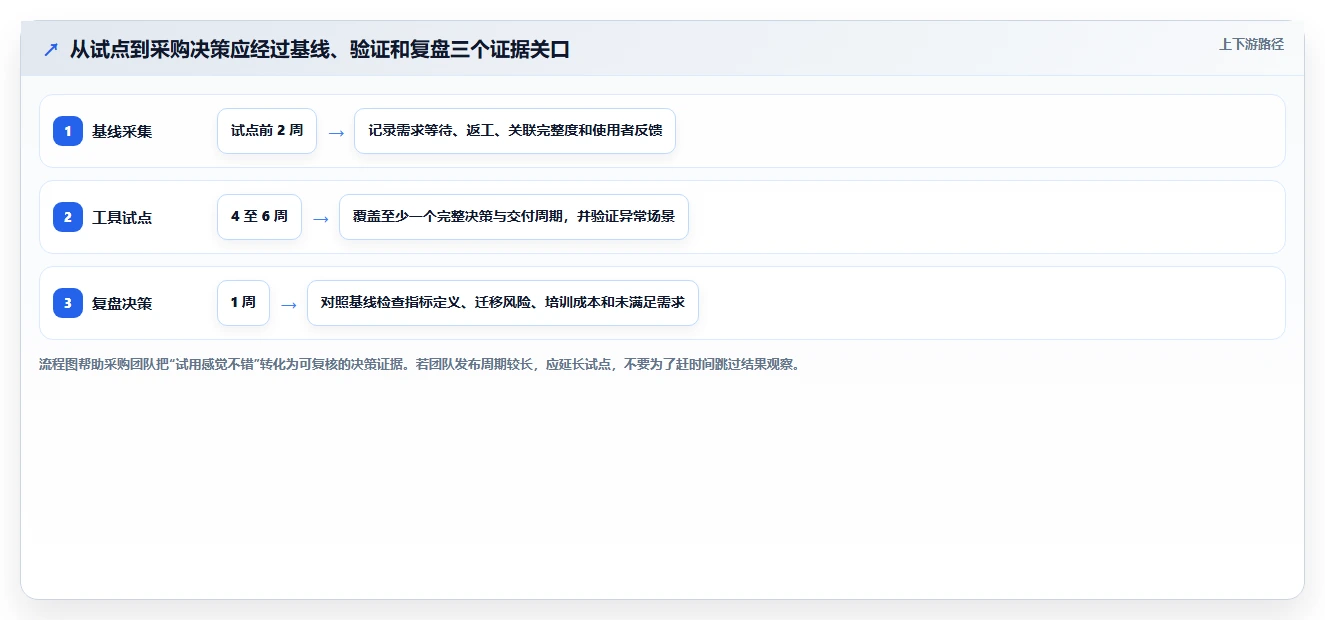
Task: Click the footnote starting with 流程图帮助采购团队
Action: click(x=419, y=364)
